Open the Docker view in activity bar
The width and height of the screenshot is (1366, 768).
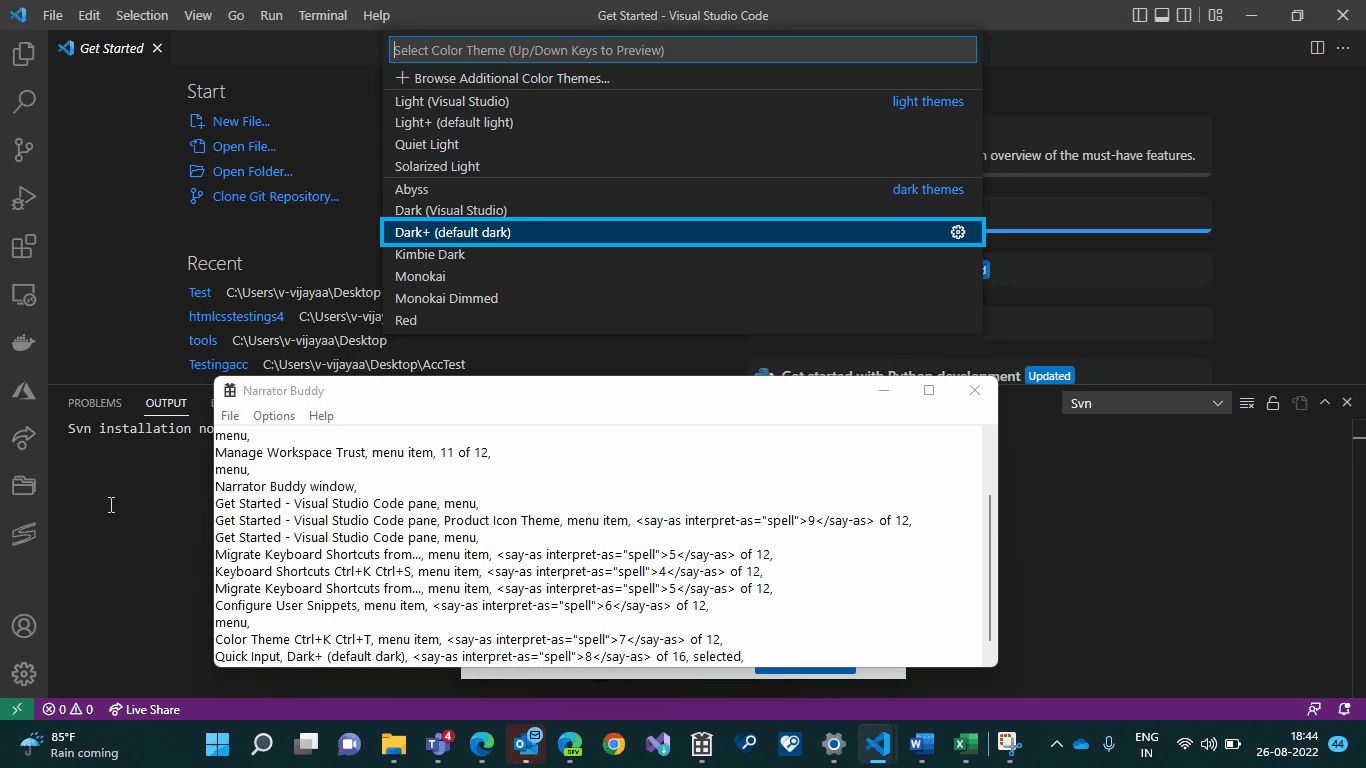24,342
